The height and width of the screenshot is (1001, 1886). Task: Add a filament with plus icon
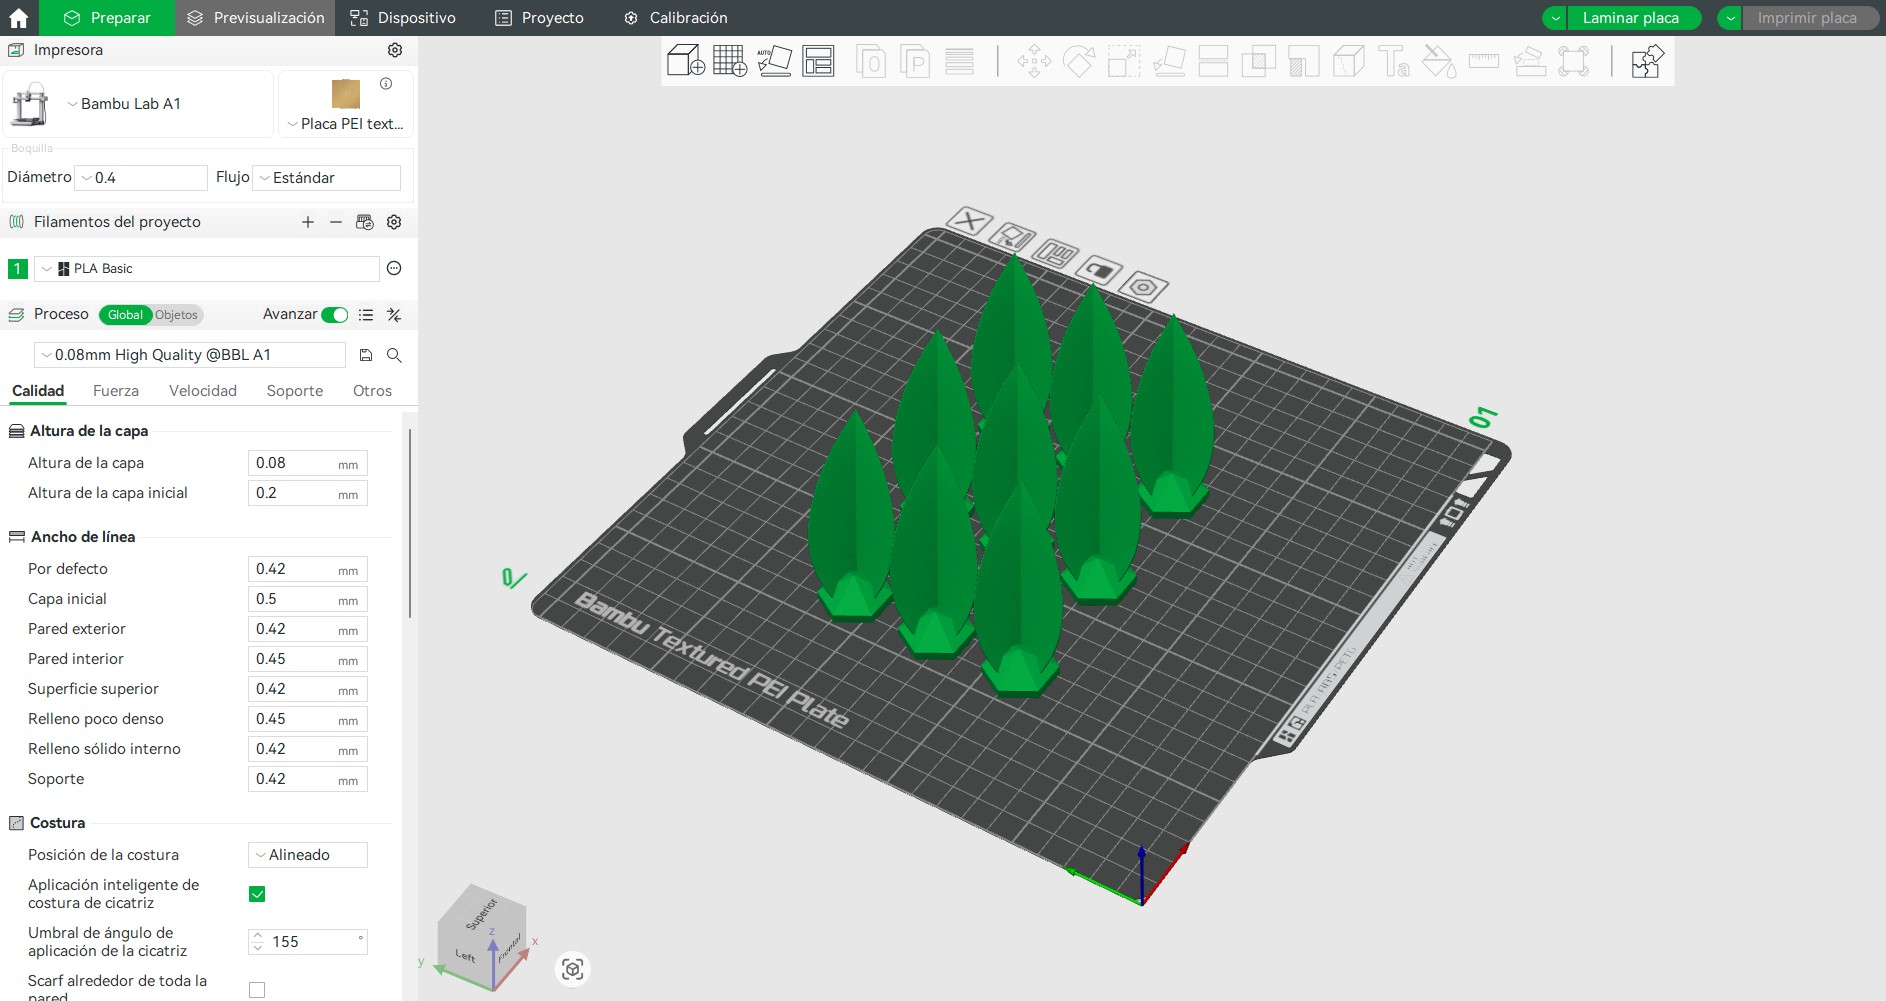coord(308,222)
